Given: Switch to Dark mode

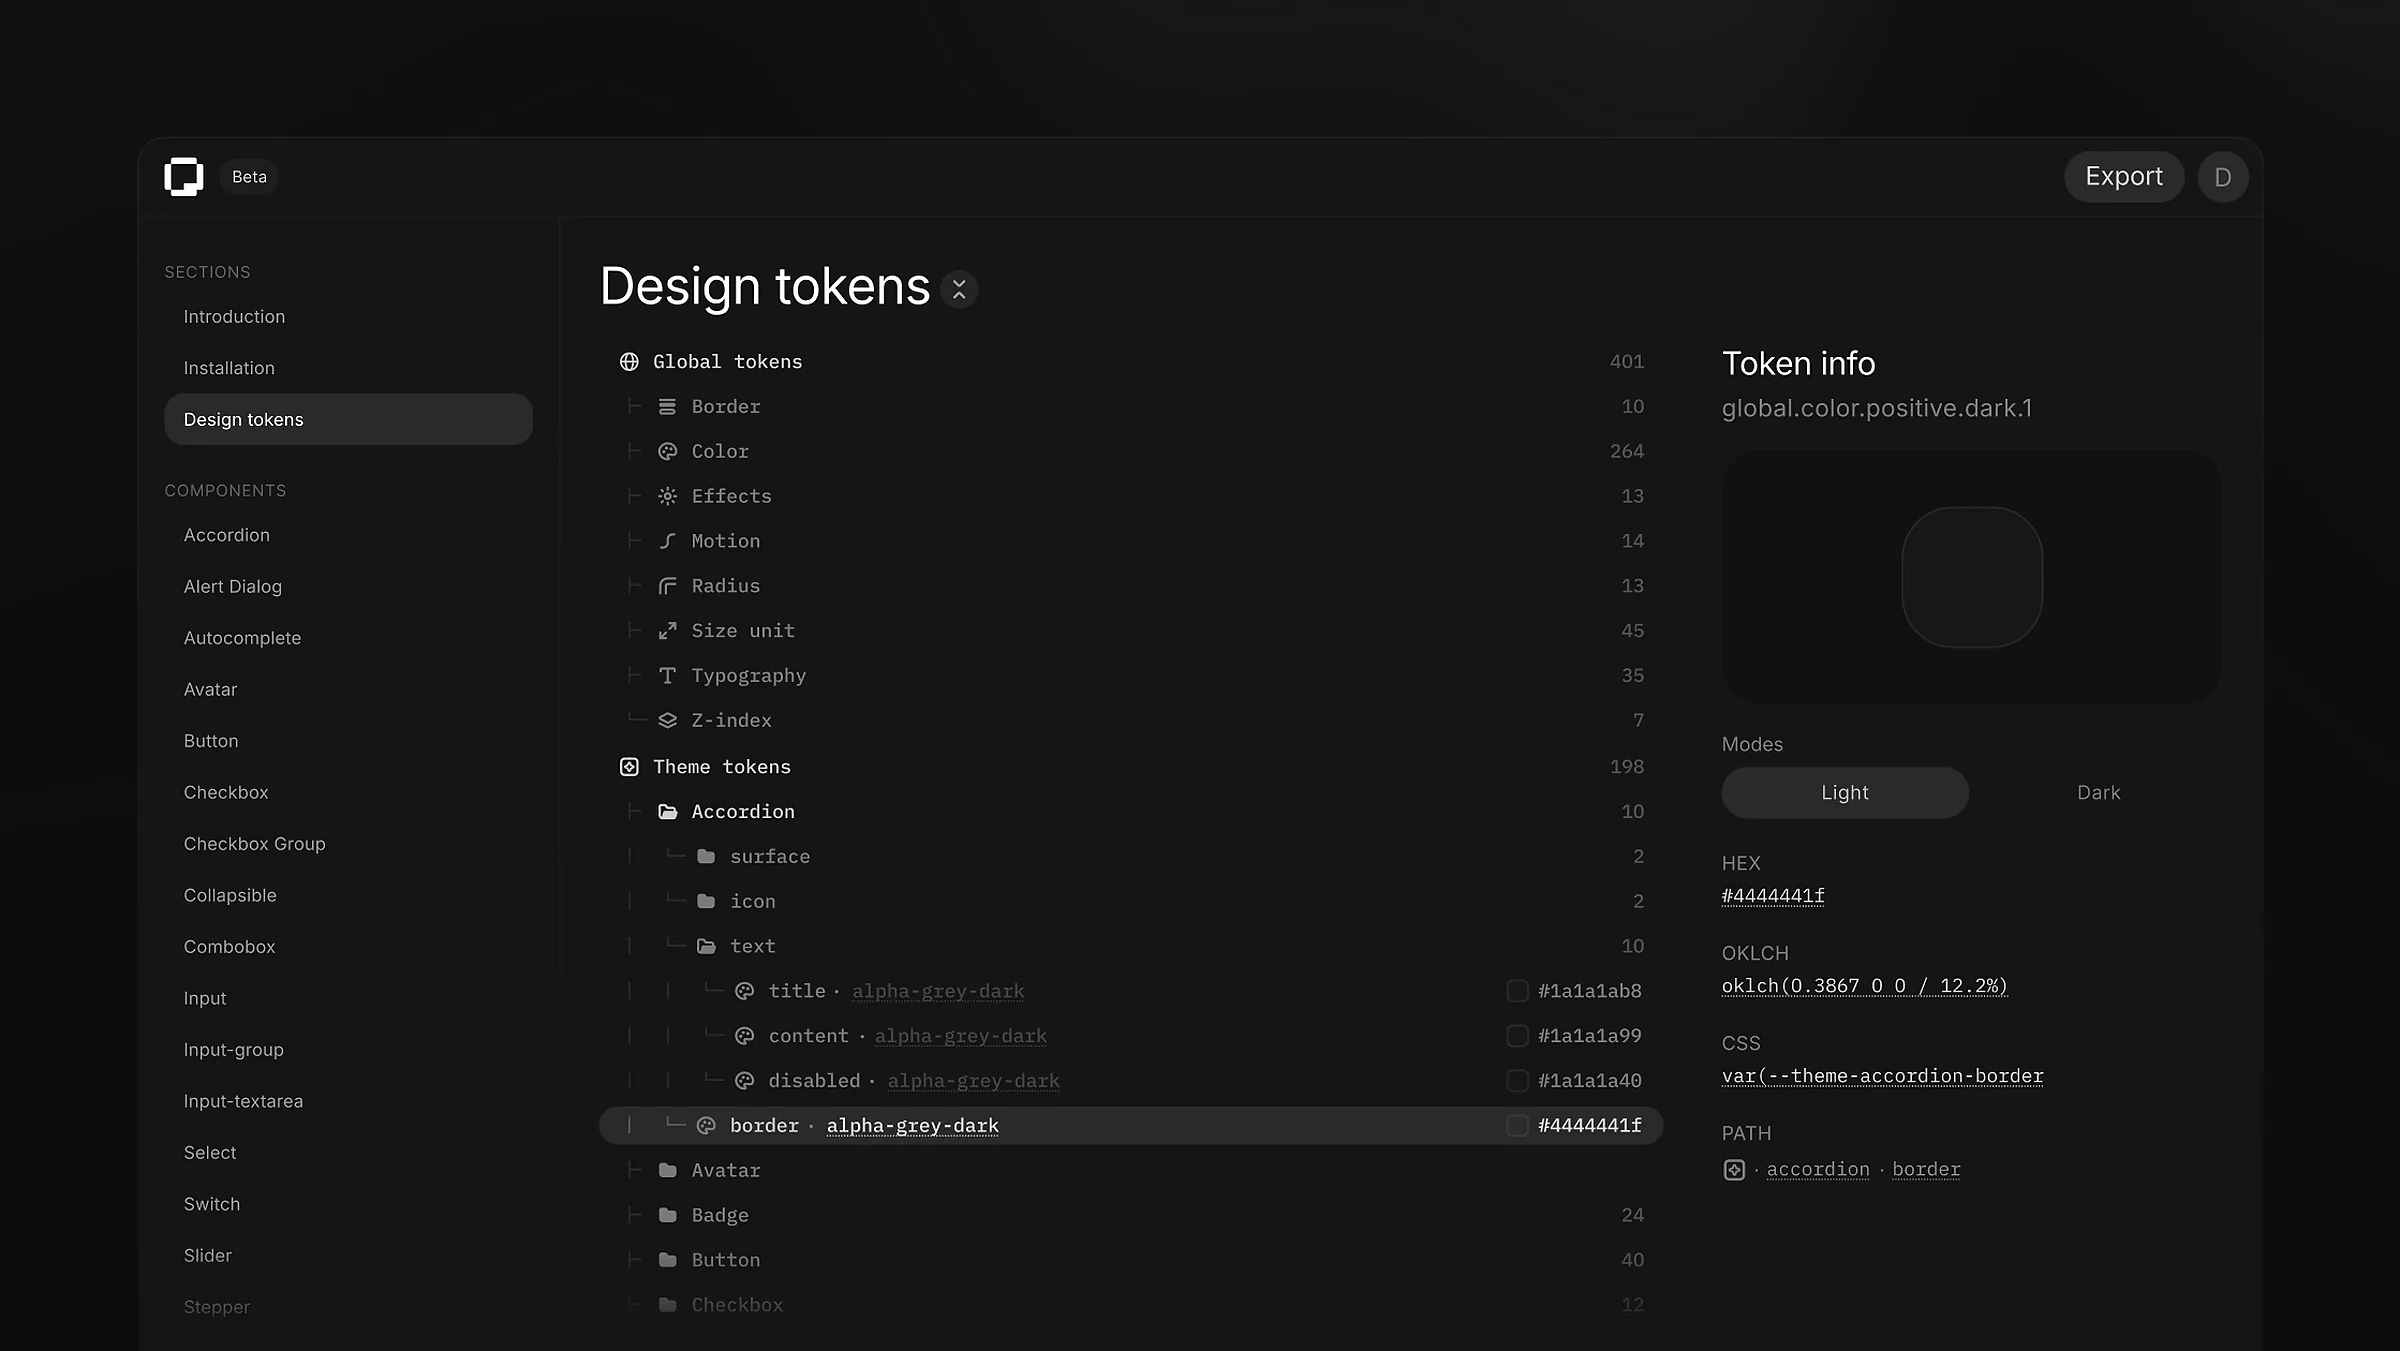Looking at the screenshot, I should pyautogui.click(x=2097, y=793).
